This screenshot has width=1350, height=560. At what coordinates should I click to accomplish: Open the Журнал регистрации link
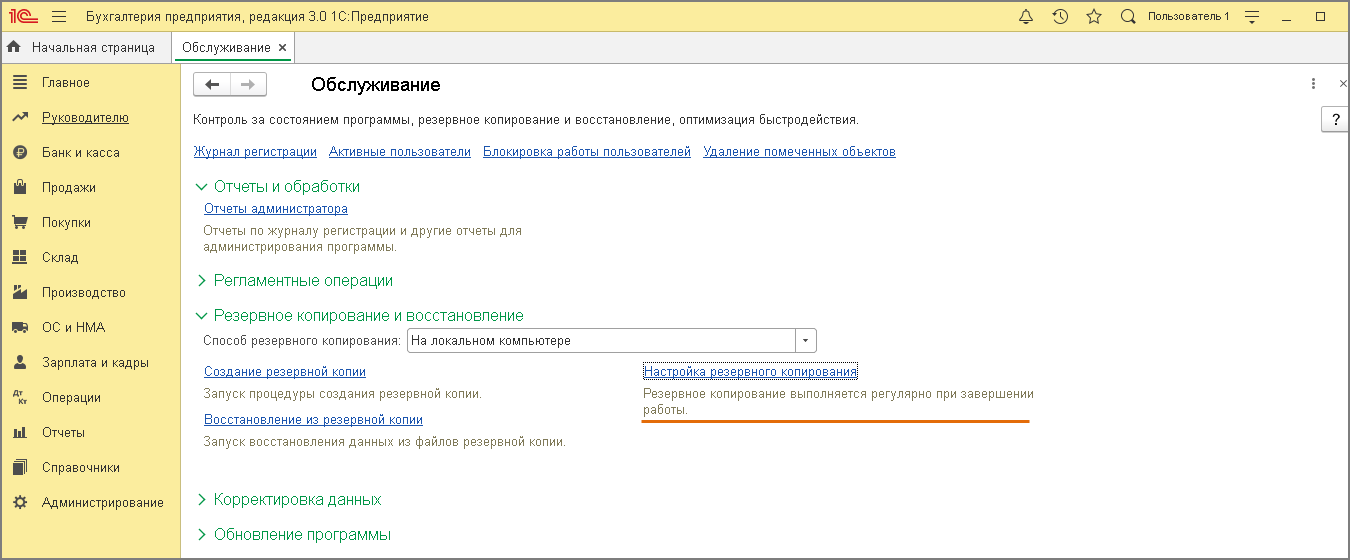coord(255,152)
